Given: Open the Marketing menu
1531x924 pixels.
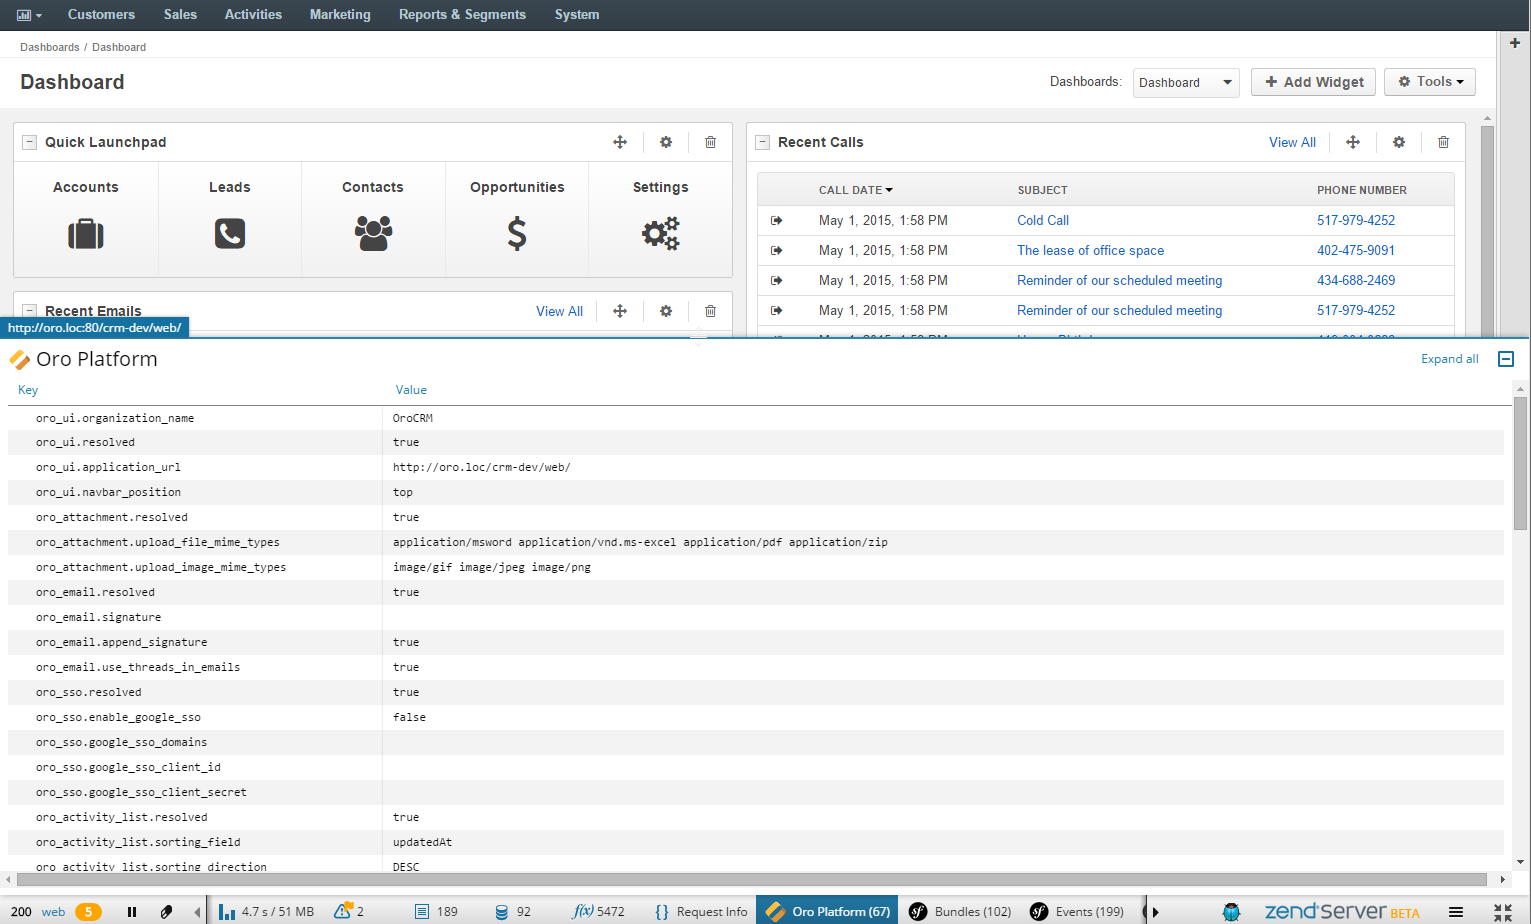Looking at the screenshot, I should click(340, 15).
